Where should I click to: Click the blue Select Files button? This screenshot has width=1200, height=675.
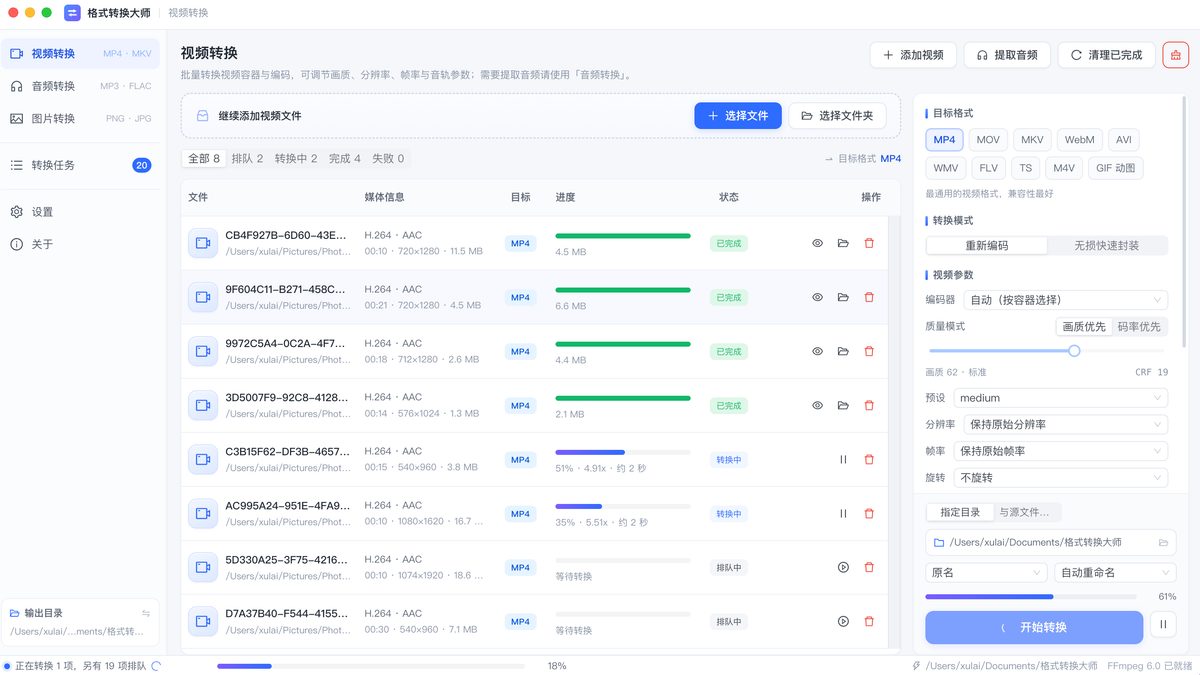coord(738,116)
